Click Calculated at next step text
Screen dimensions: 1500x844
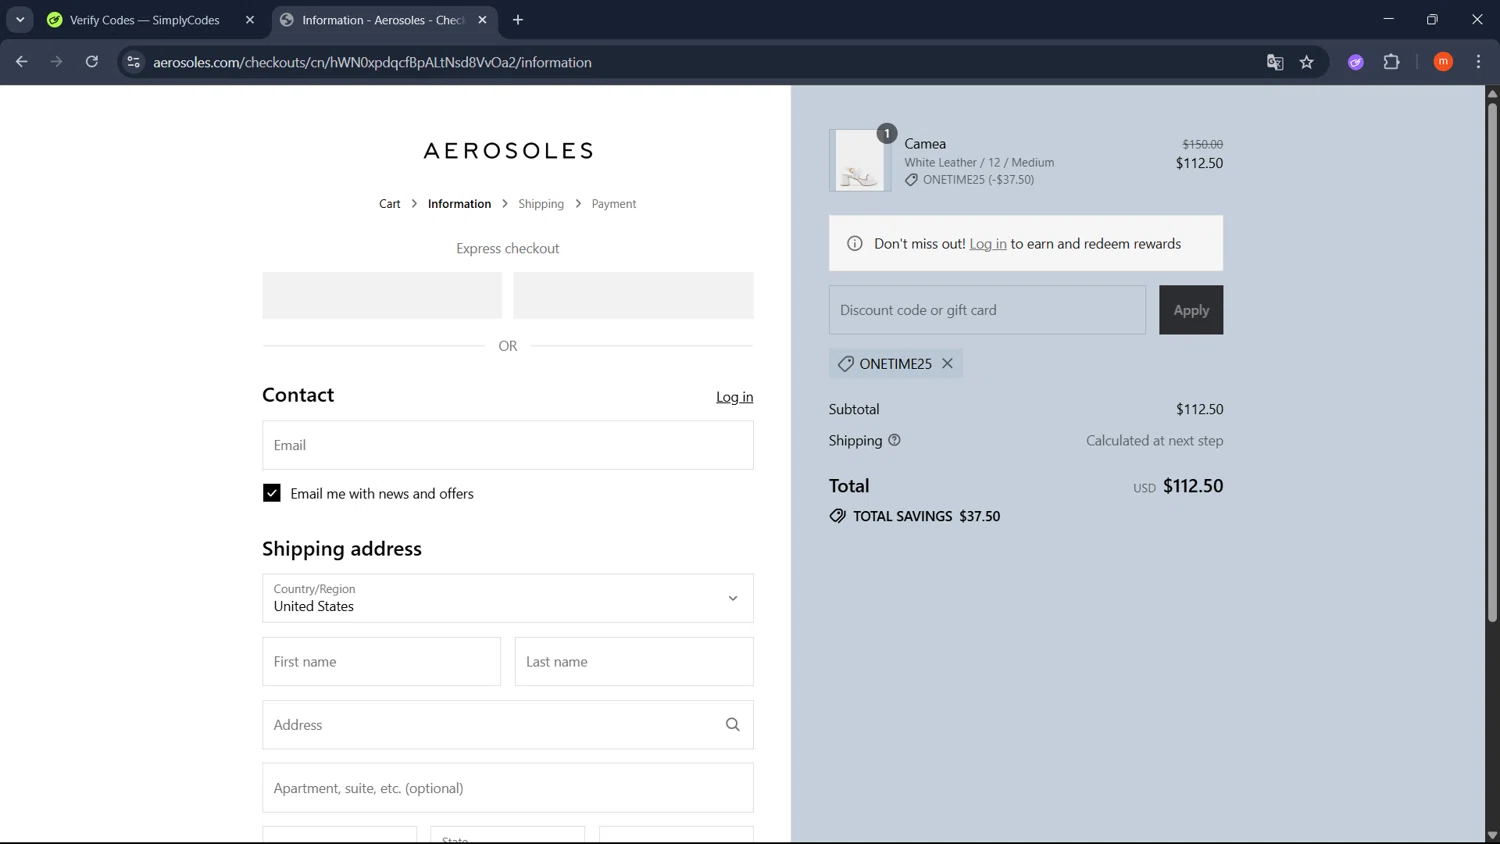(x=1154, y=440)
